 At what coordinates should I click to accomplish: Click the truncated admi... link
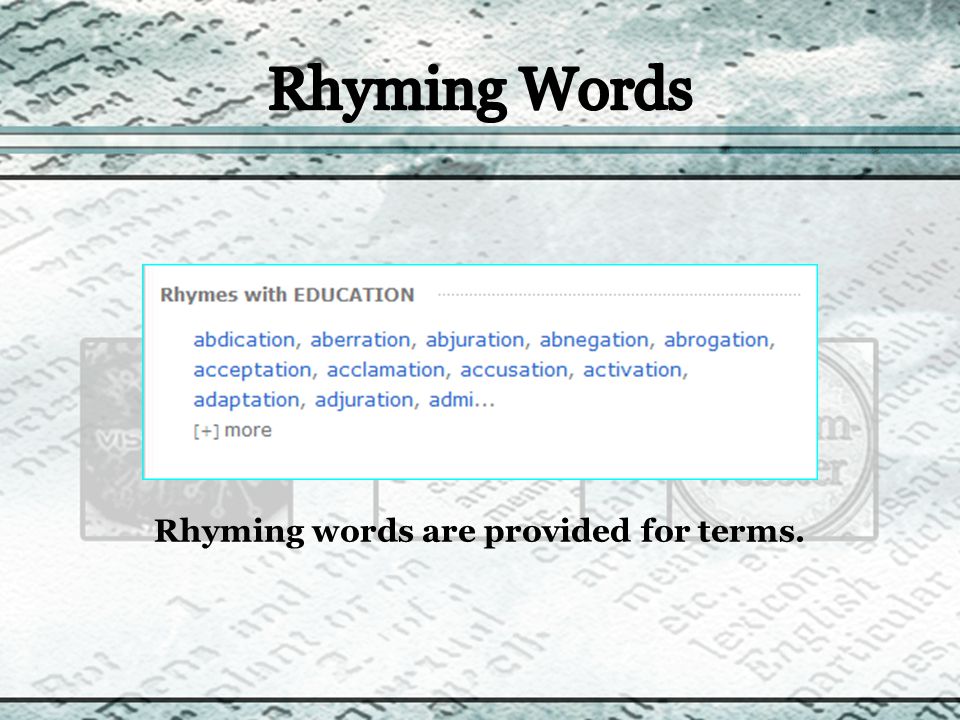click(461, 400)
